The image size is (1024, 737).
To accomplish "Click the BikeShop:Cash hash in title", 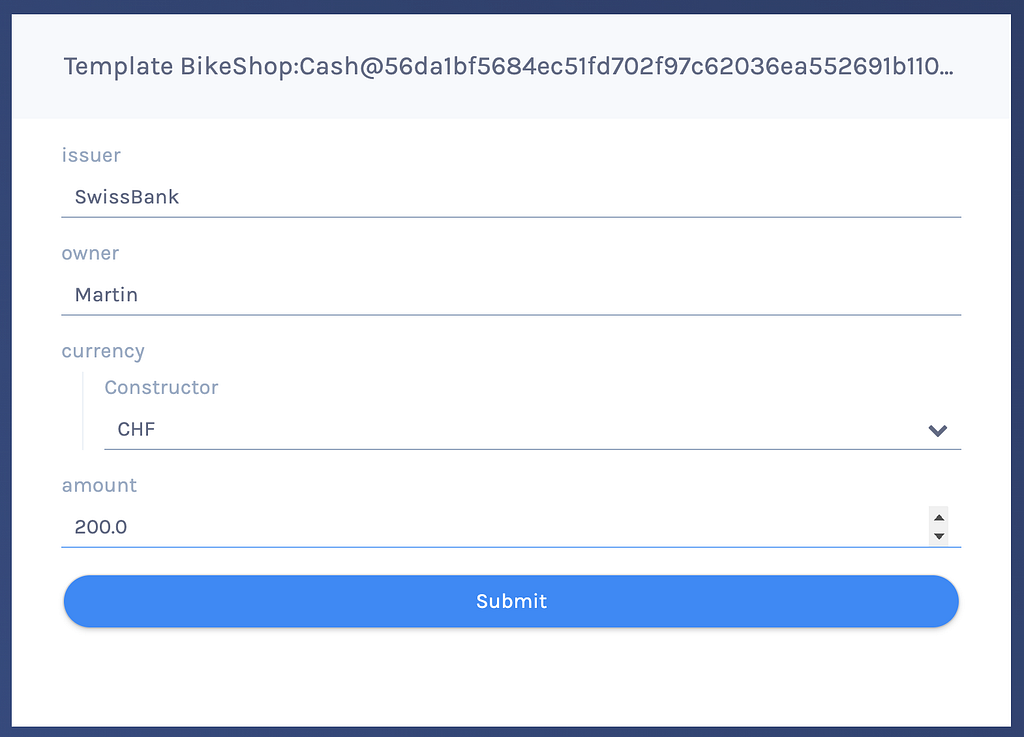I will point(566,67).
